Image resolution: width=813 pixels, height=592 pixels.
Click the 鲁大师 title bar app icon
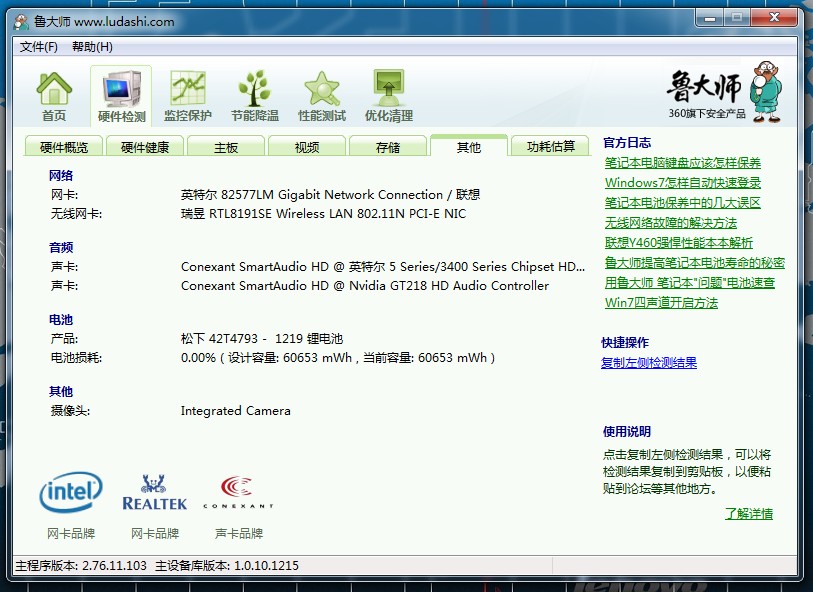click(x=21, y=22)
